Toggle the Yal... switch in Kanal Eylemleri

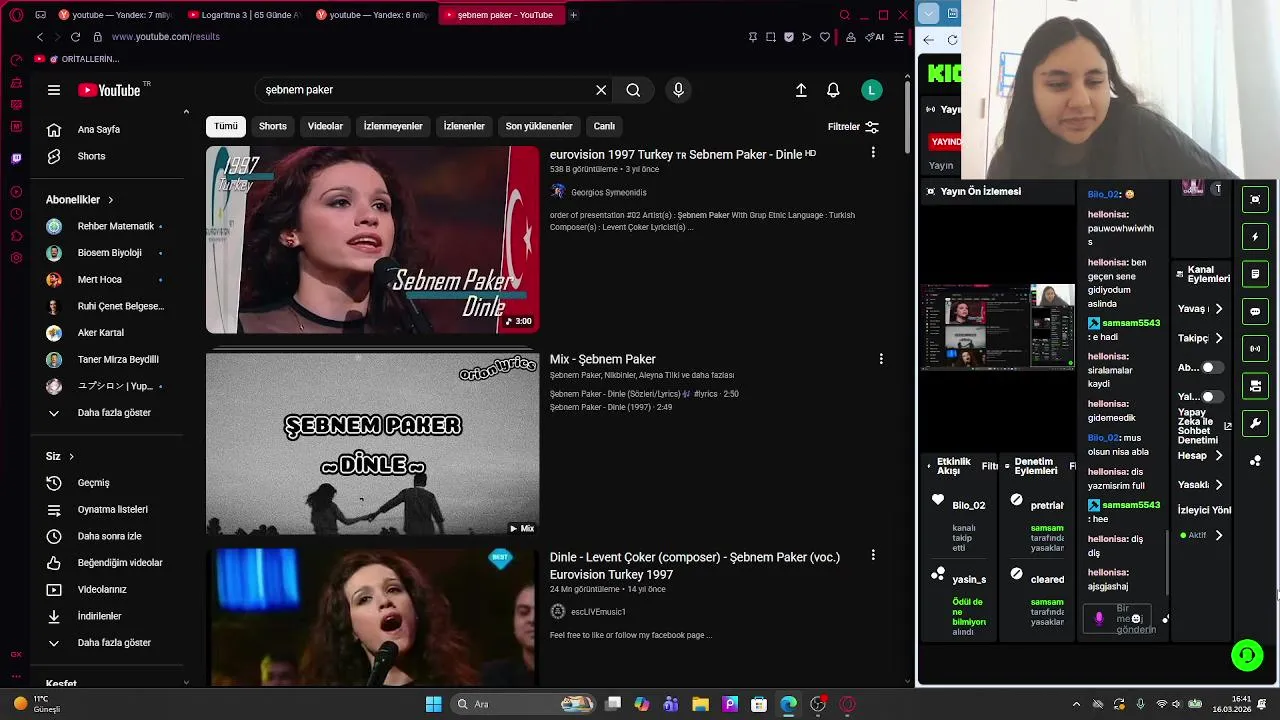pos(1211,397)
